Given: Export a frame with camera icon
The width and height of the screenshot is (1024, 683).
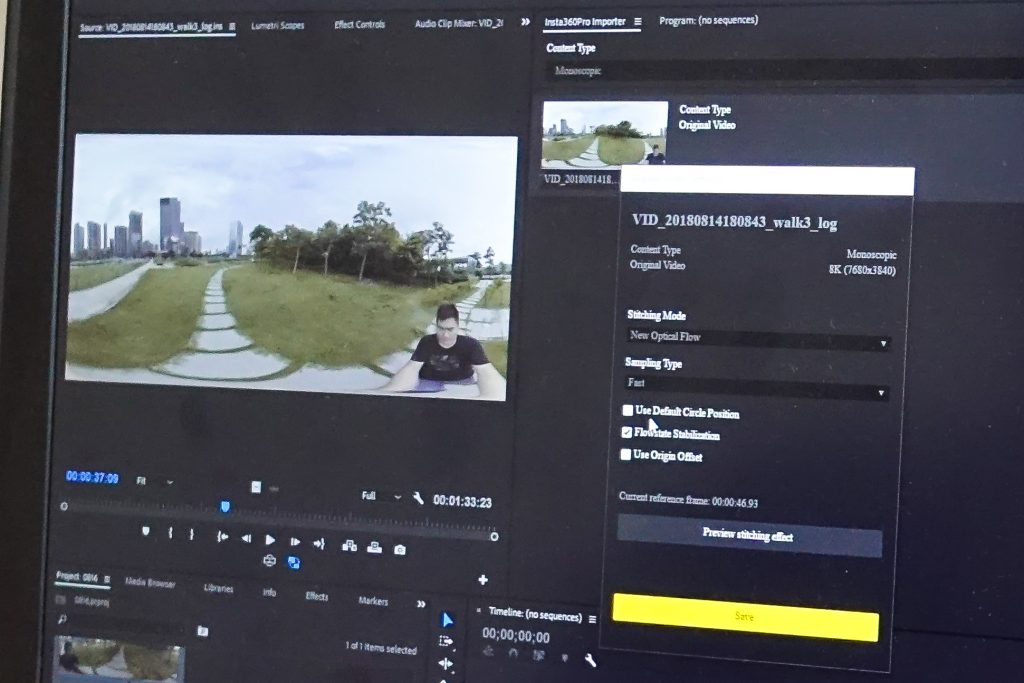Looking at the screenshot, I should (400, 550).
